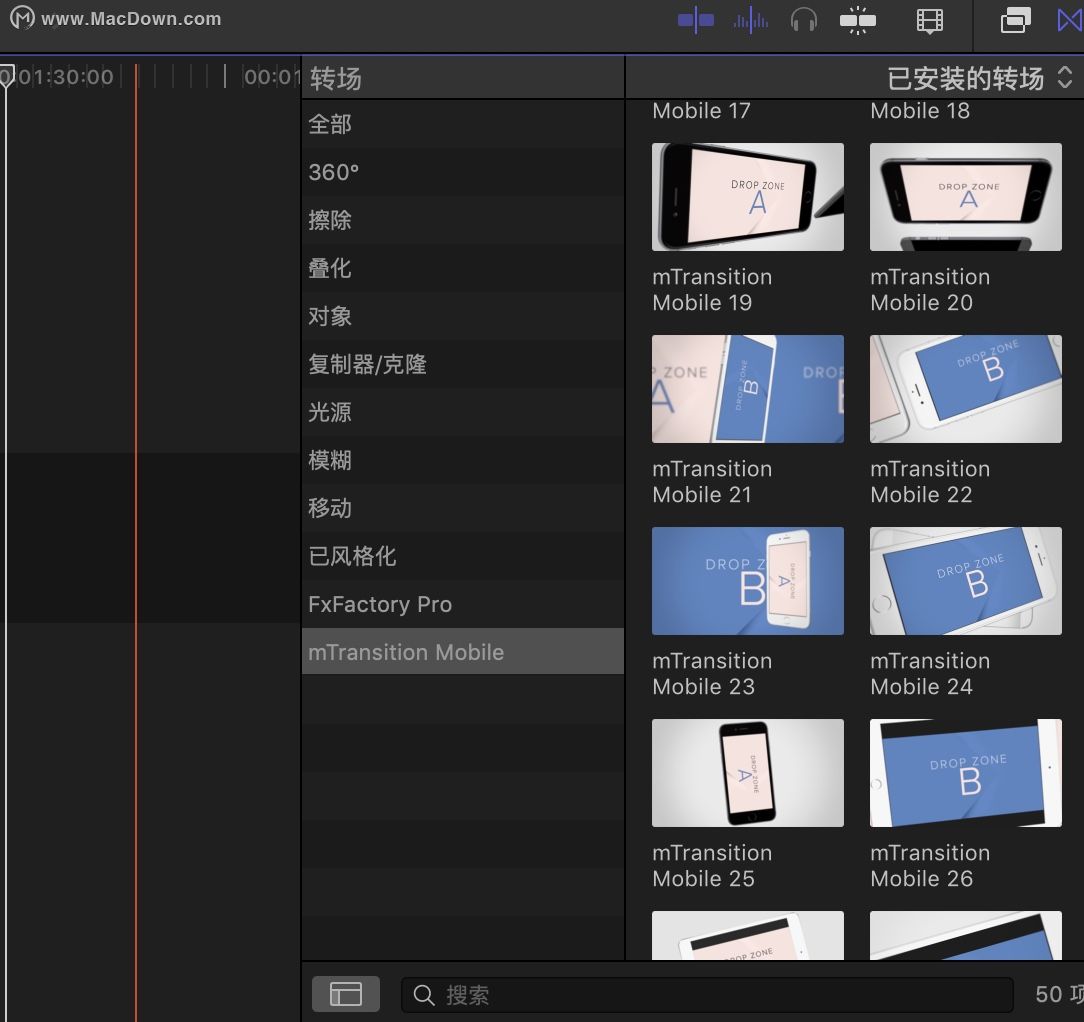Click the 50 项 item count

pos(1059,994)
